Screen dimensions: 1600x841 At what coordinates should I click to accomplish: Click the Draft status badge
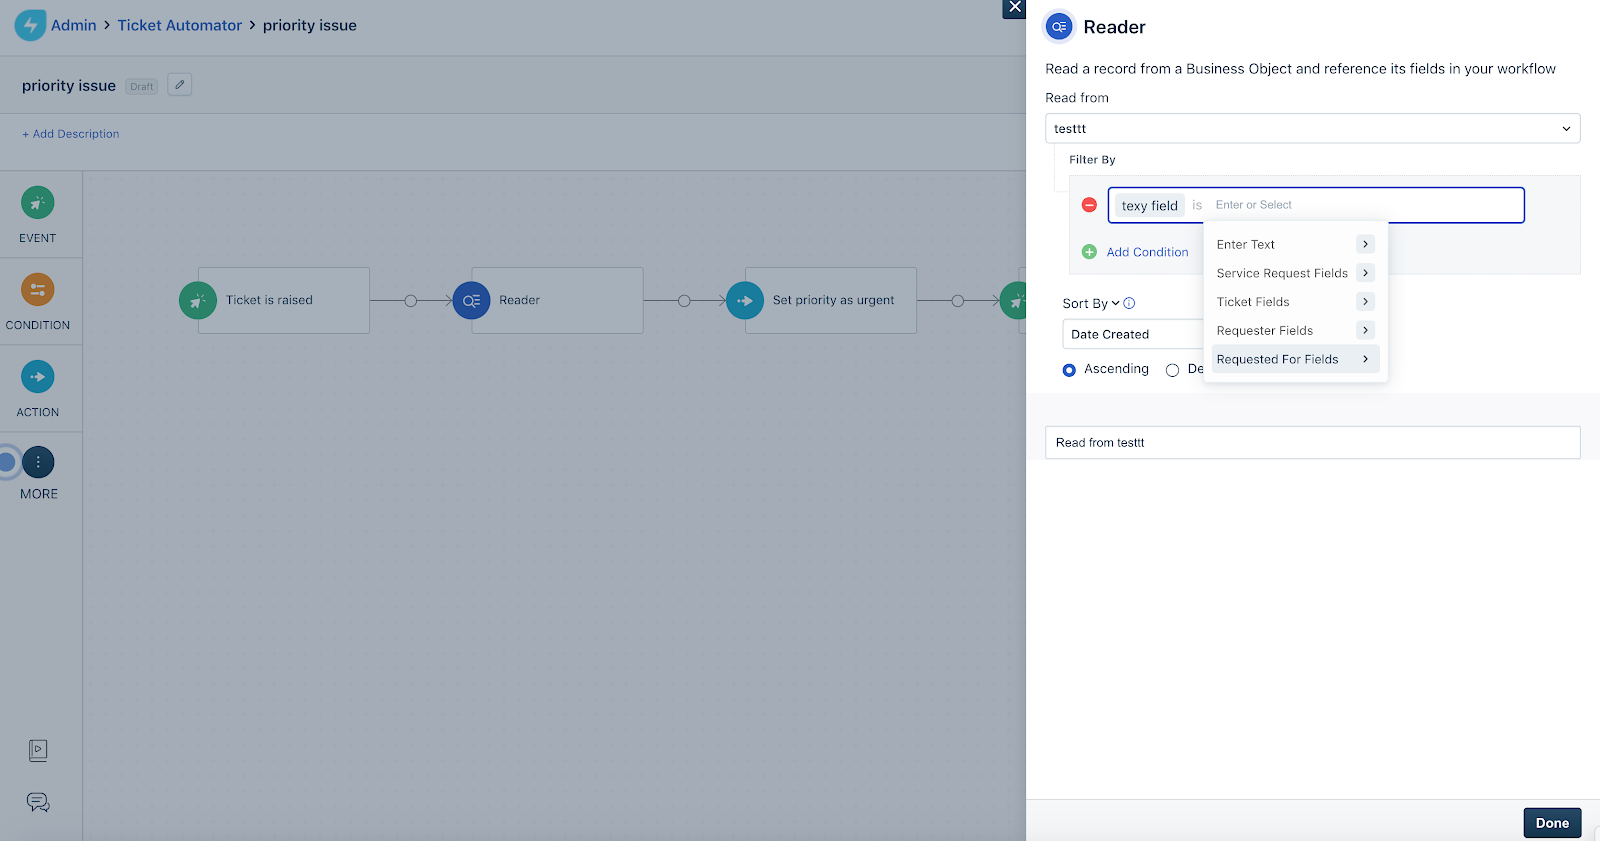pos(142,86)
